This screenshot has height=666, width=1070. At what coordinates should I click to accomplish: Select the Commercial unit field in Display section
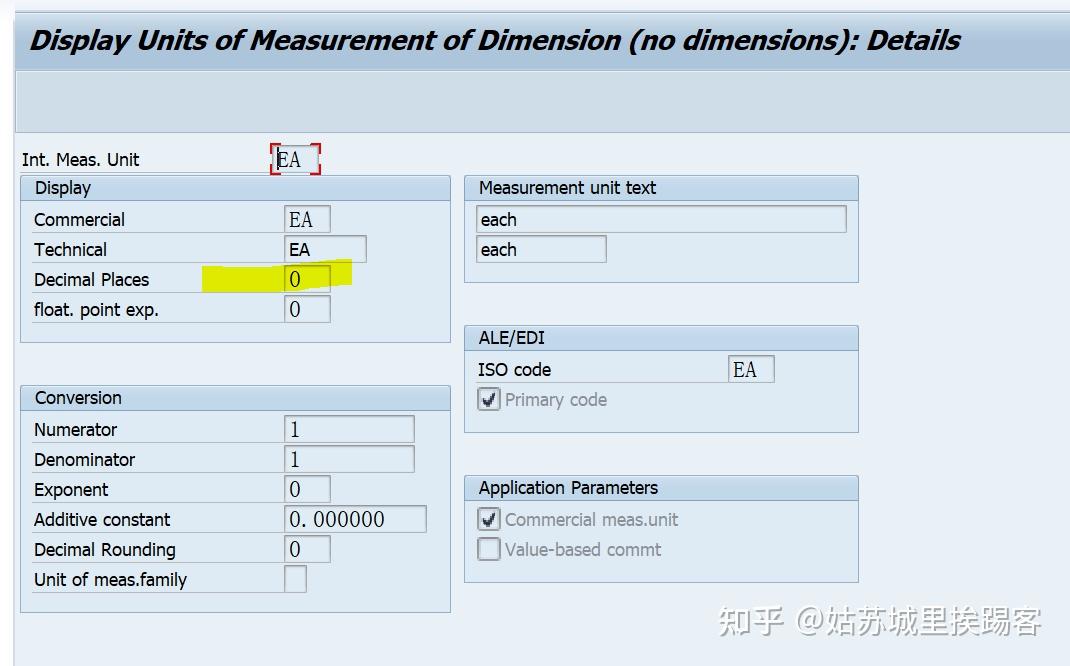[x=306, y=219]
